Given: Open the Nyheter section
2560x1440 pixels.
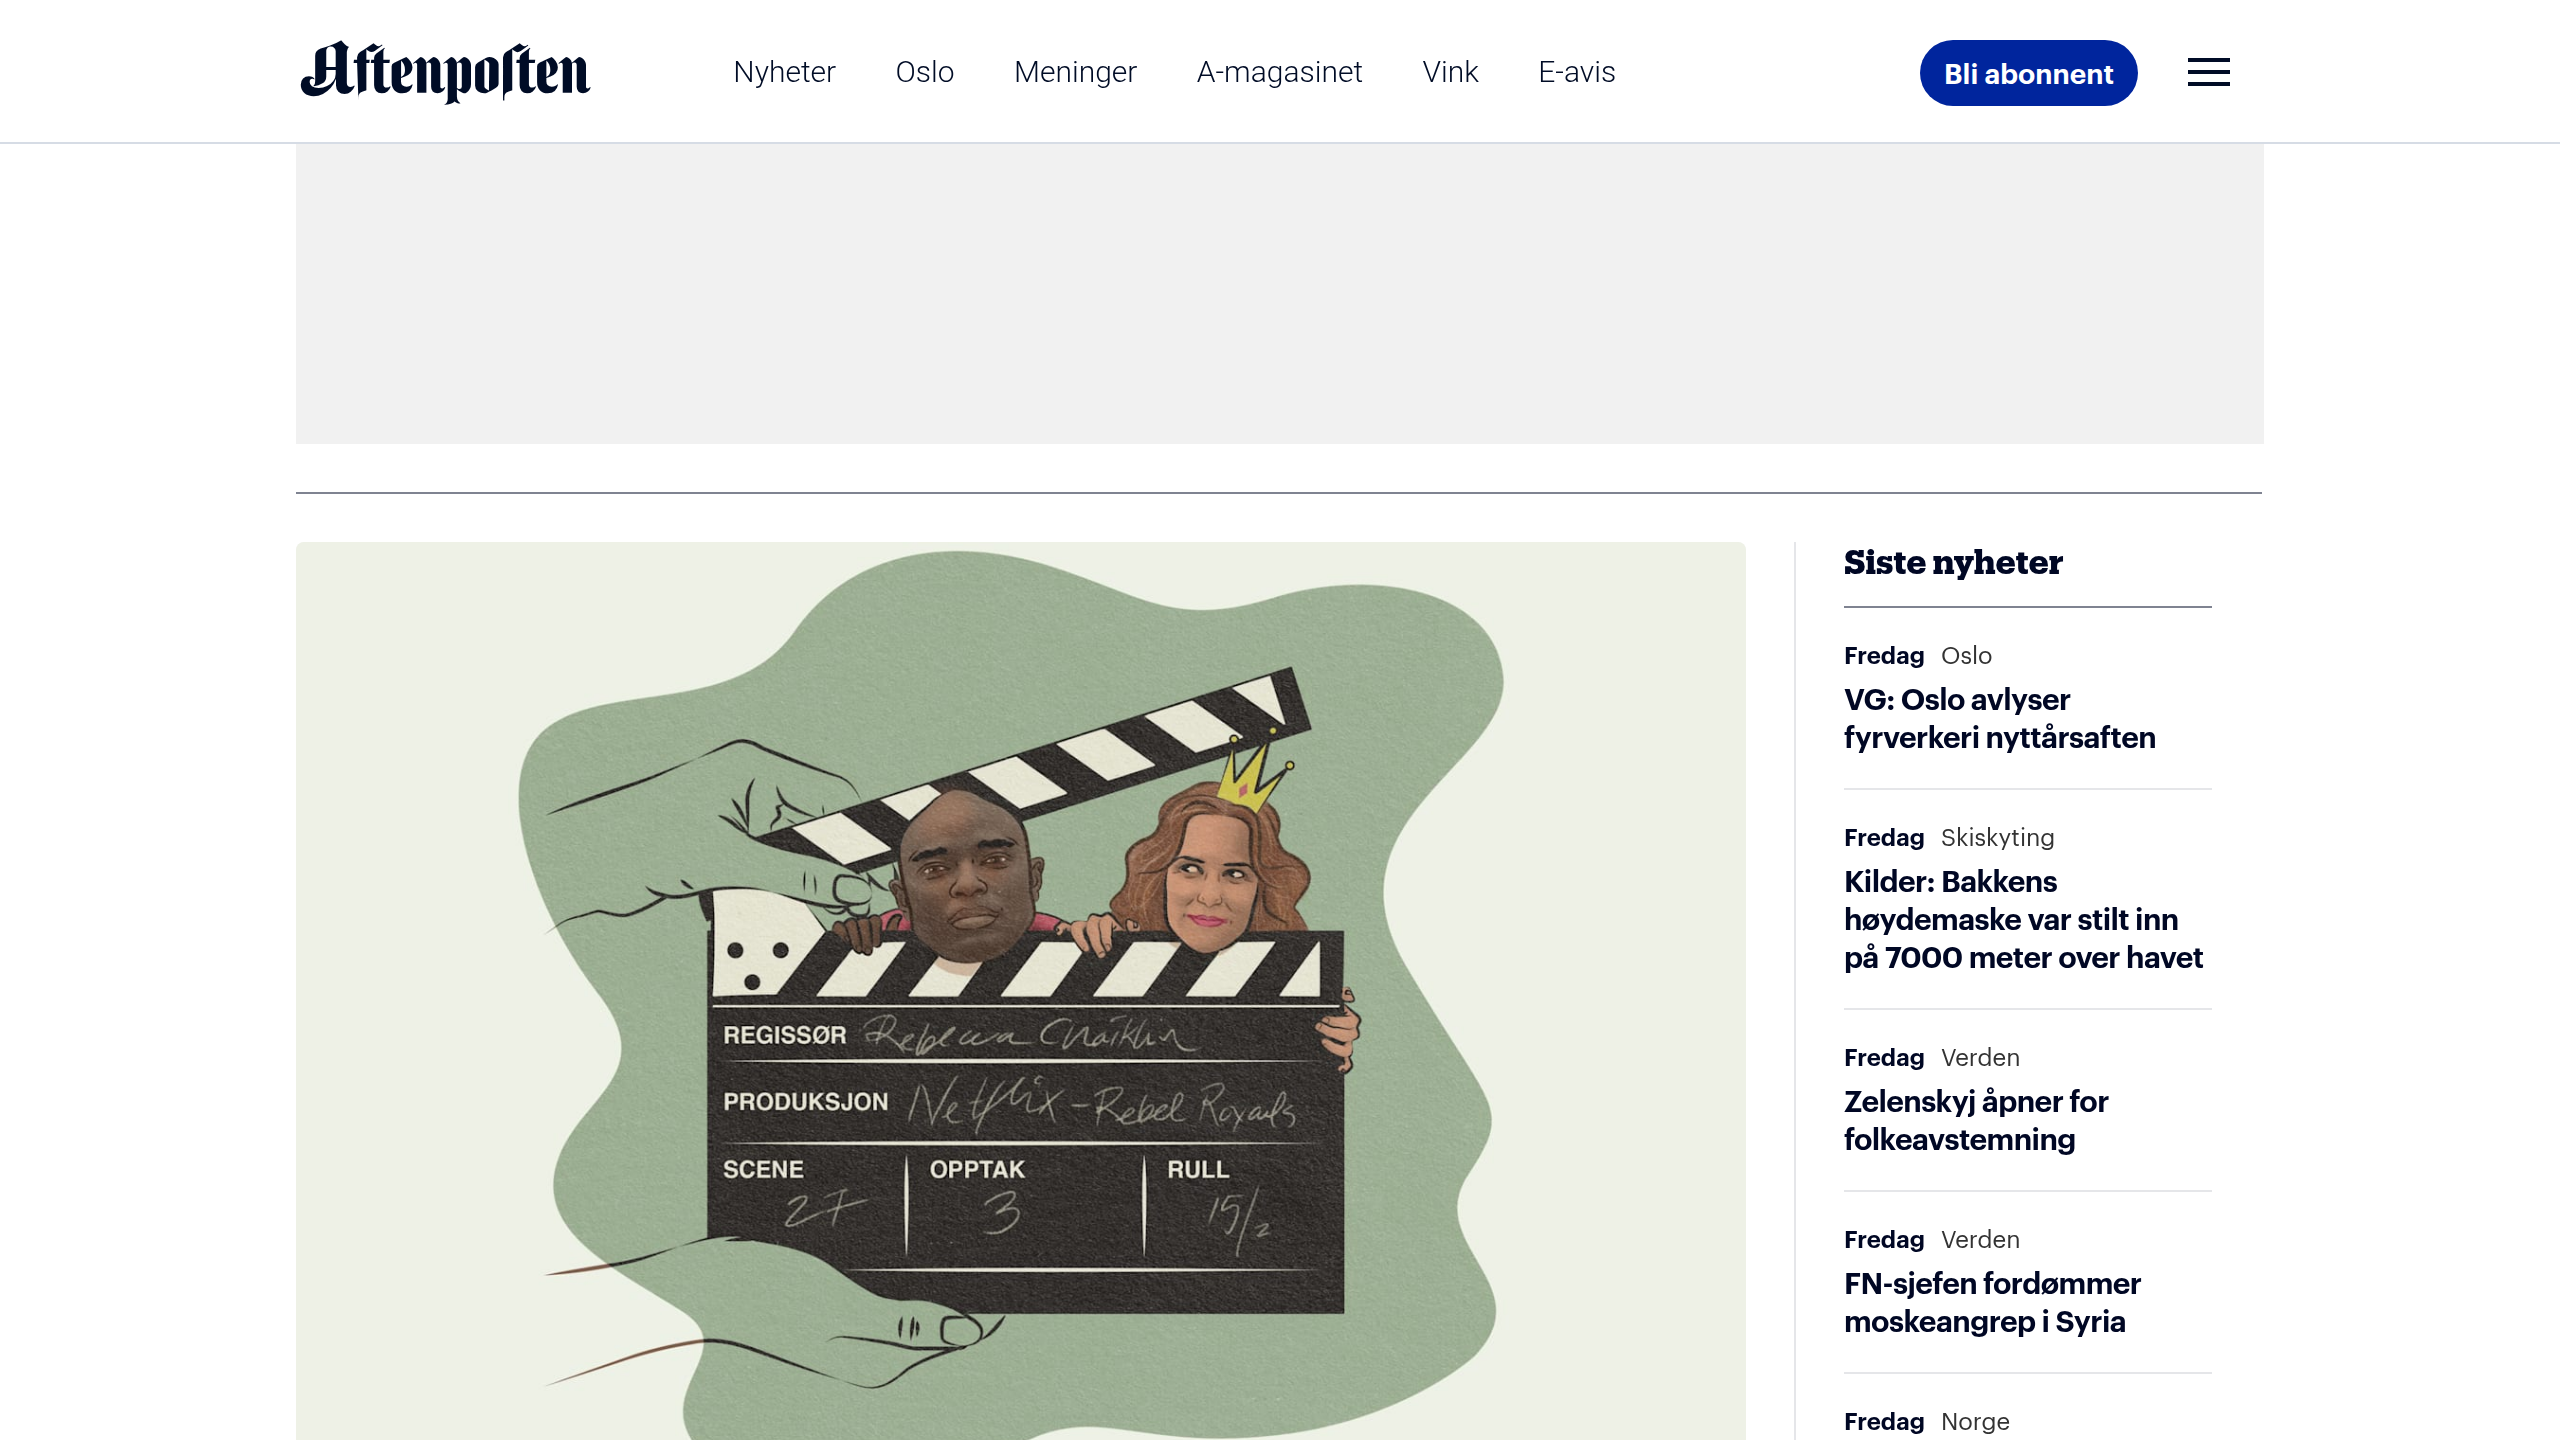Looking at the screenshot, I should coord(785,71).
